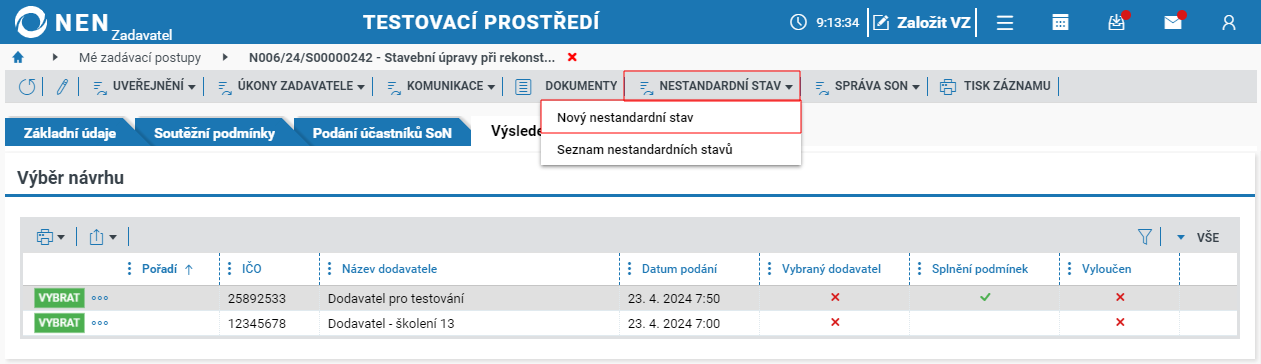Click green check in Splnění podmínek
Viewport: 1261px width, 364px height.
tap(985, 297)
